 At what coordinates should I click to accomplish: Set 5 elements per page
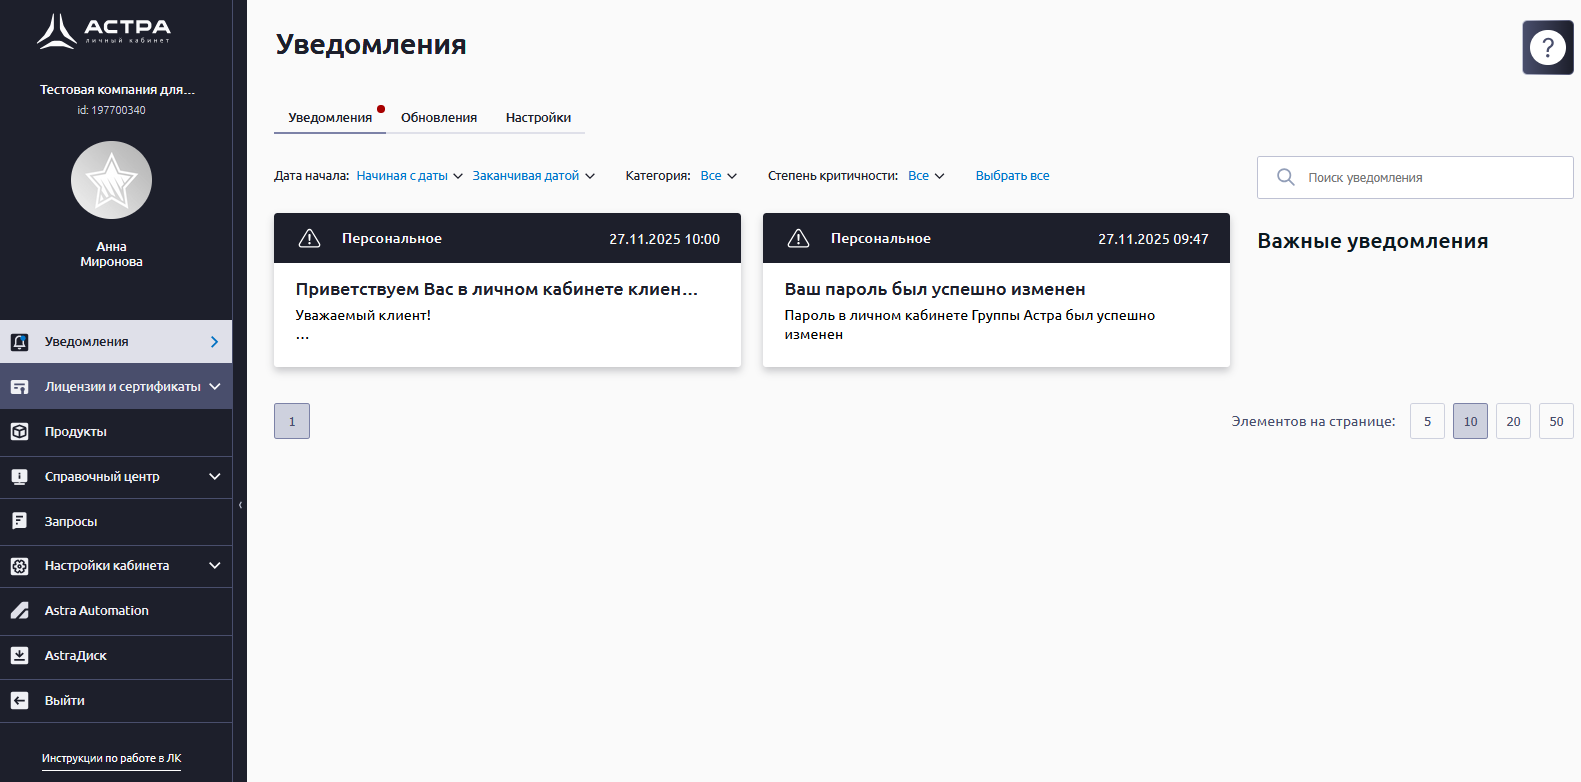point(1427,421)
